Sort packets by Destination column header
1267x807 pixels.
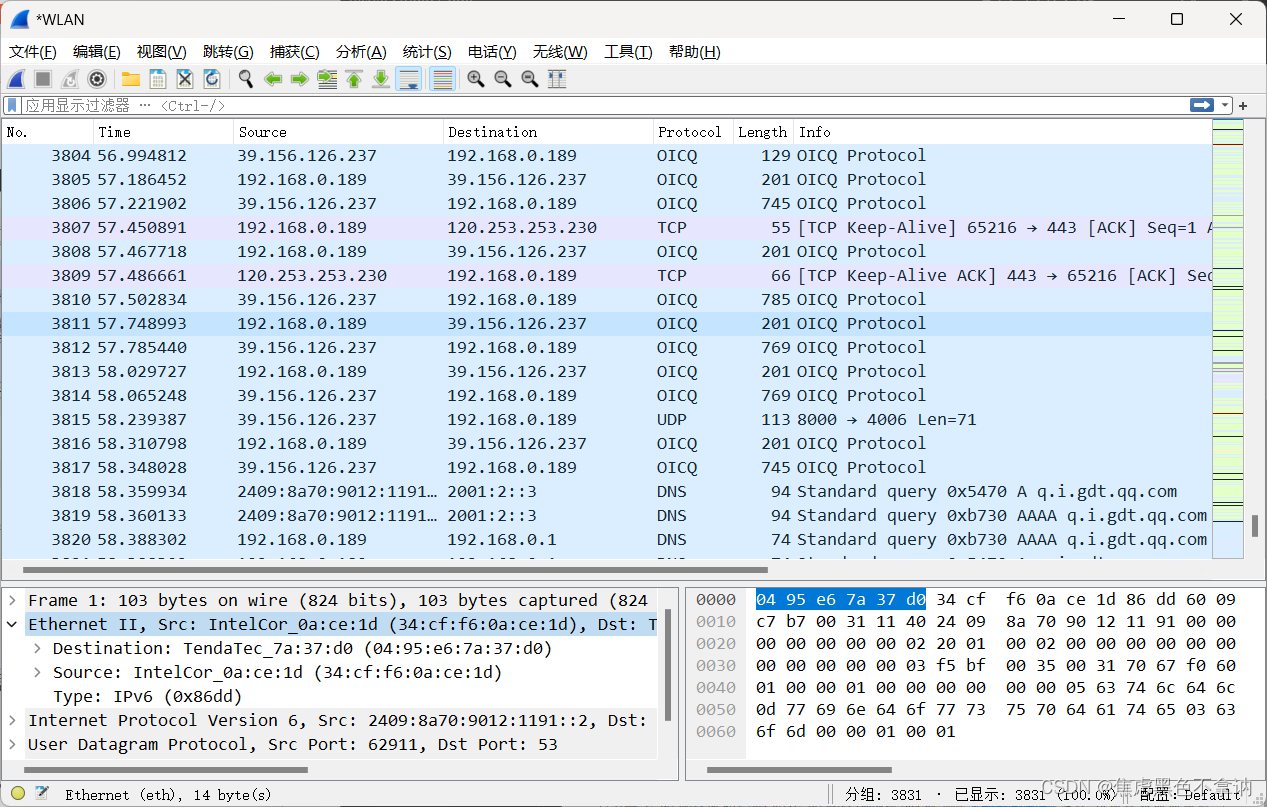tap(548, 132)
